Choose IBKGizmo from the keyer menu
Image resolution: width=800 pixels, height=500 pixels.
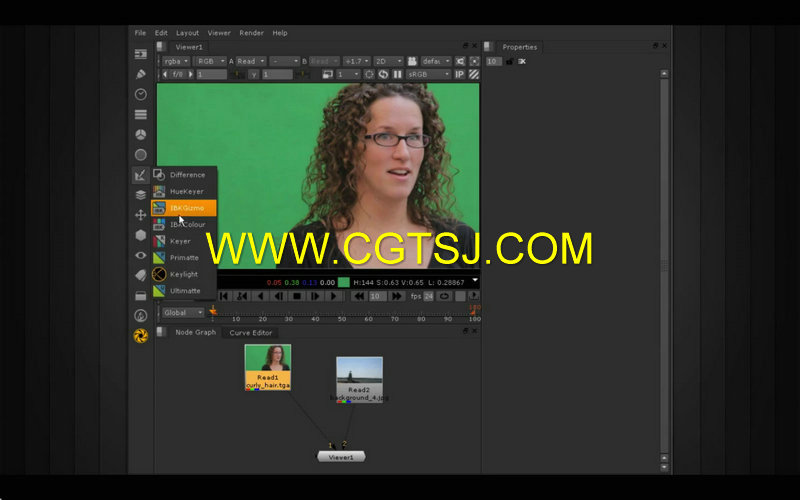click(x=184, y=208)
